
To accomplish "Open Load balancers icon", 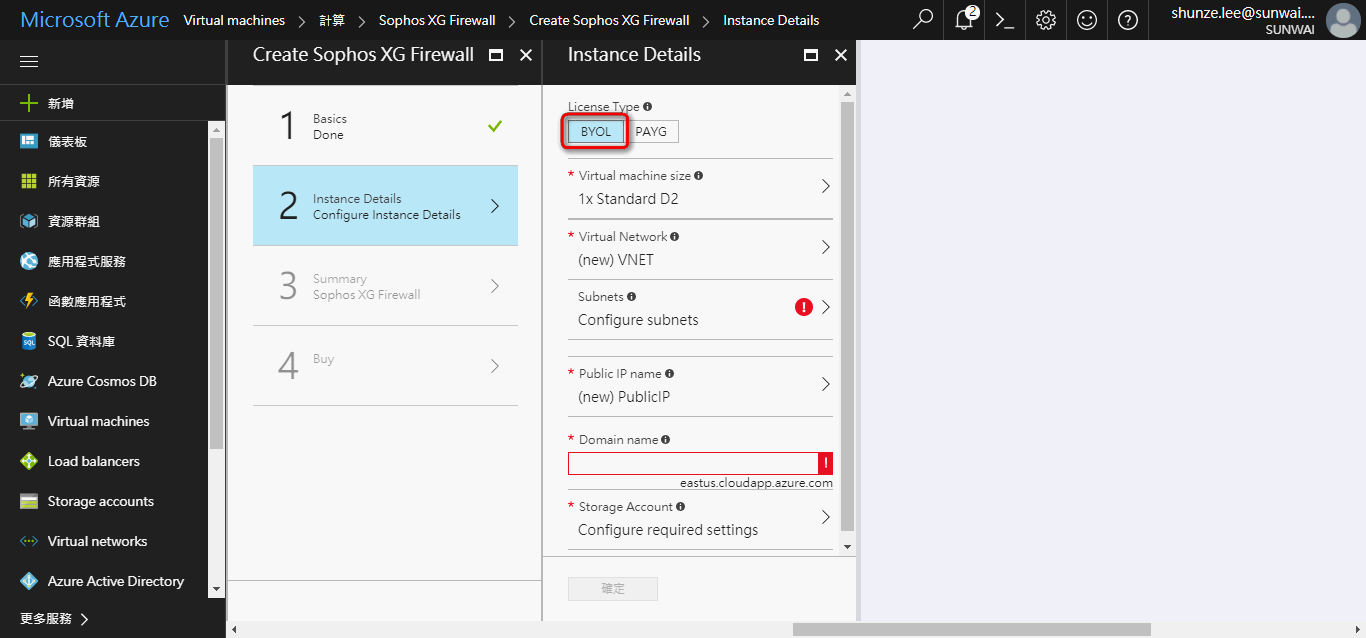I will (29, 461).
